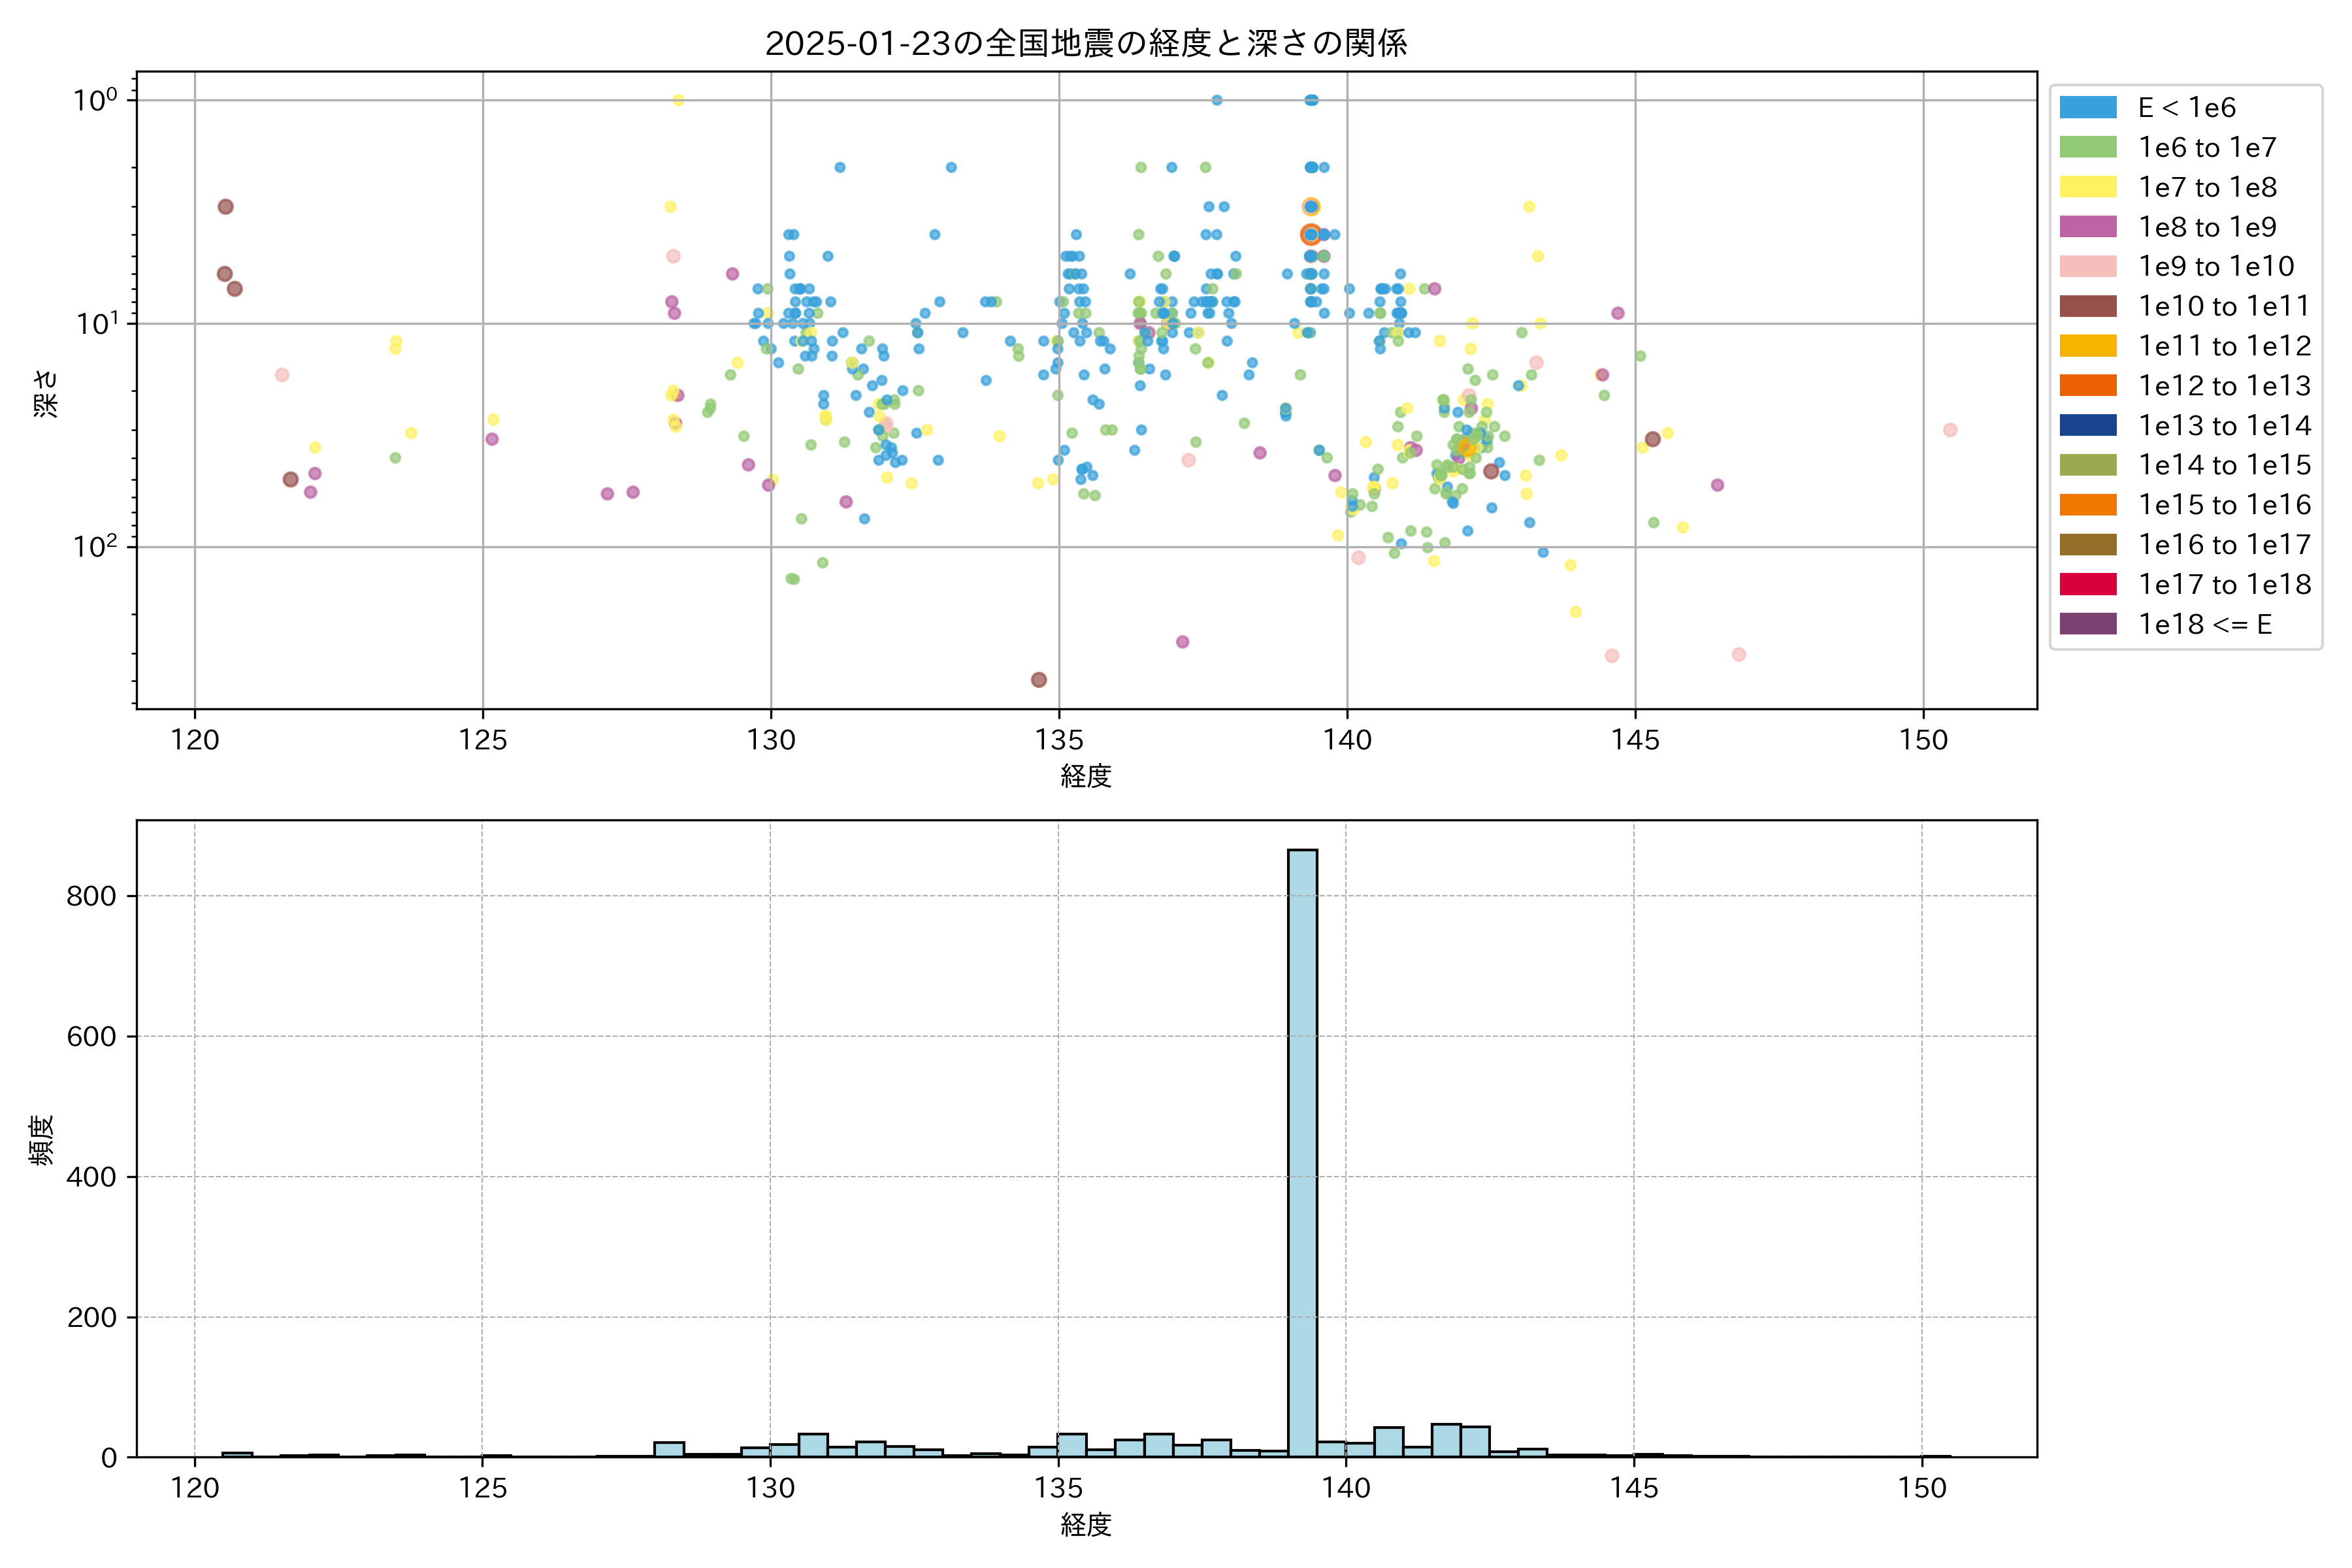Click the purple 1e8 to 1e9 legend swatch

(2087, 227)
